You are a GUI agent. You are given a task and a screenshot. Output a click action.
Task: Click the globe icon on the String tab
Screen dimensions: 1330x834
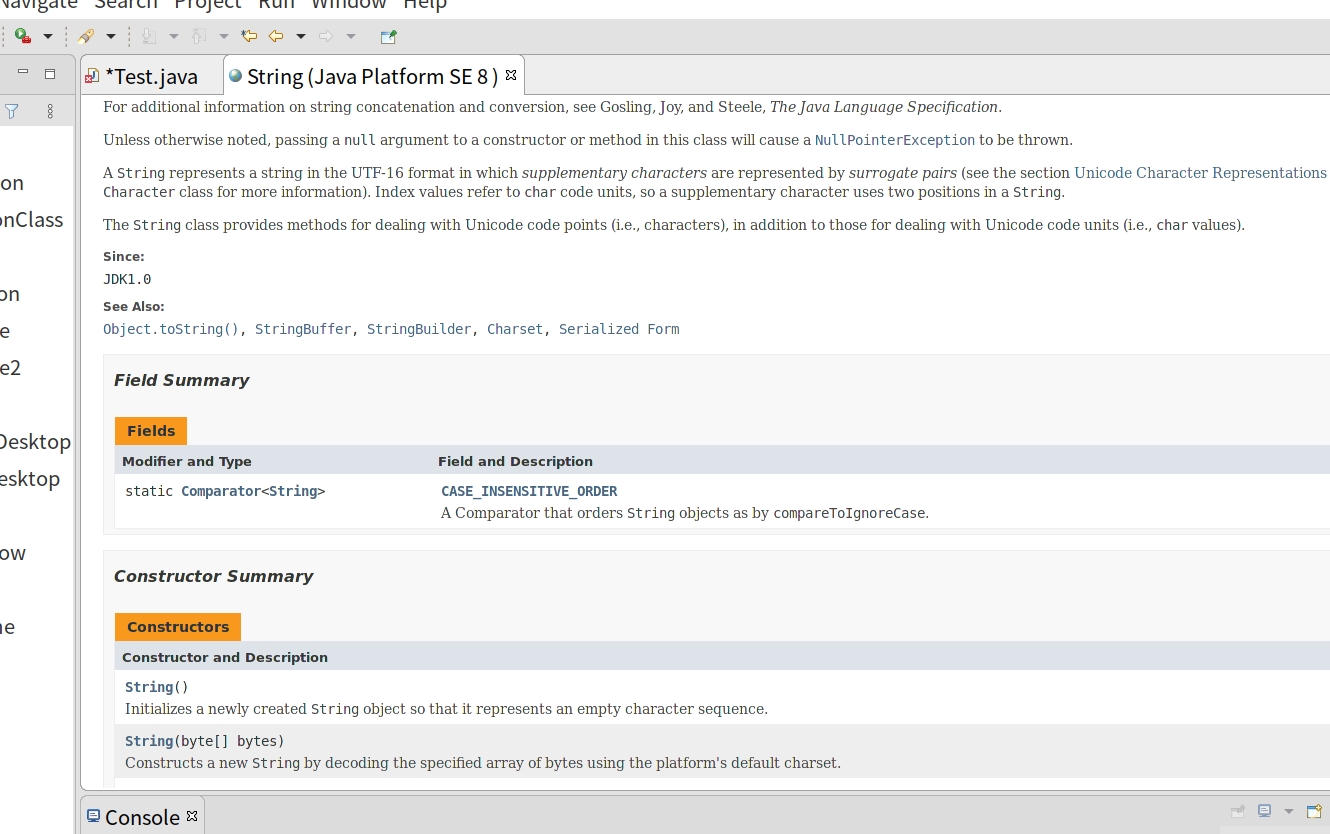point(235,76)
